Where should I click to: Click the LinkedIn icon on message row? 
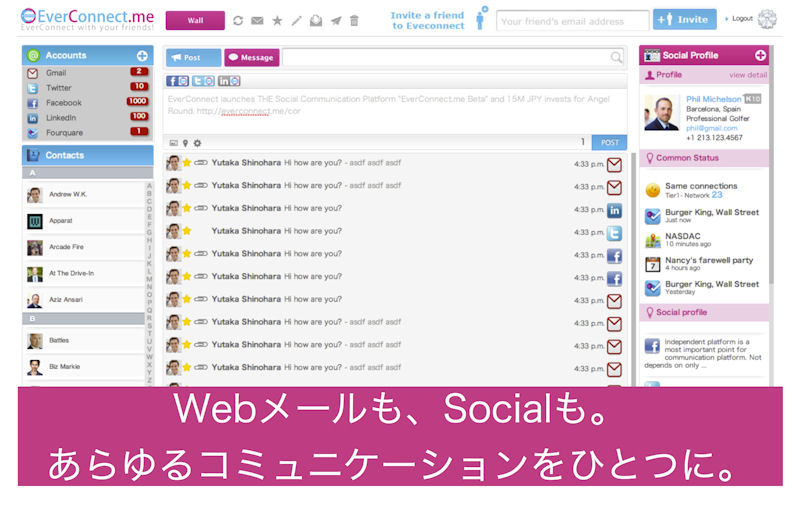tap(614, 210)
